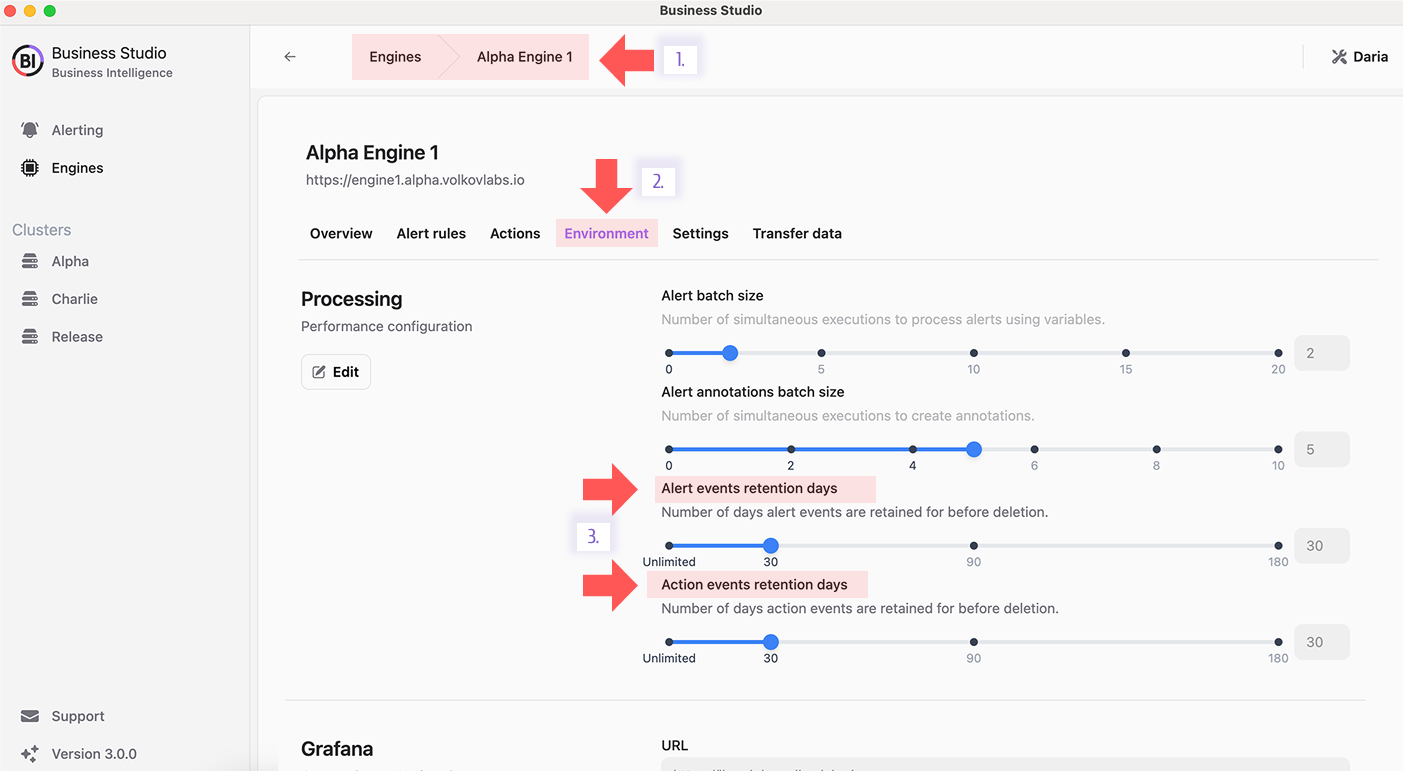
Task: Set Alert batch size slider to 10
Action: 974,353
